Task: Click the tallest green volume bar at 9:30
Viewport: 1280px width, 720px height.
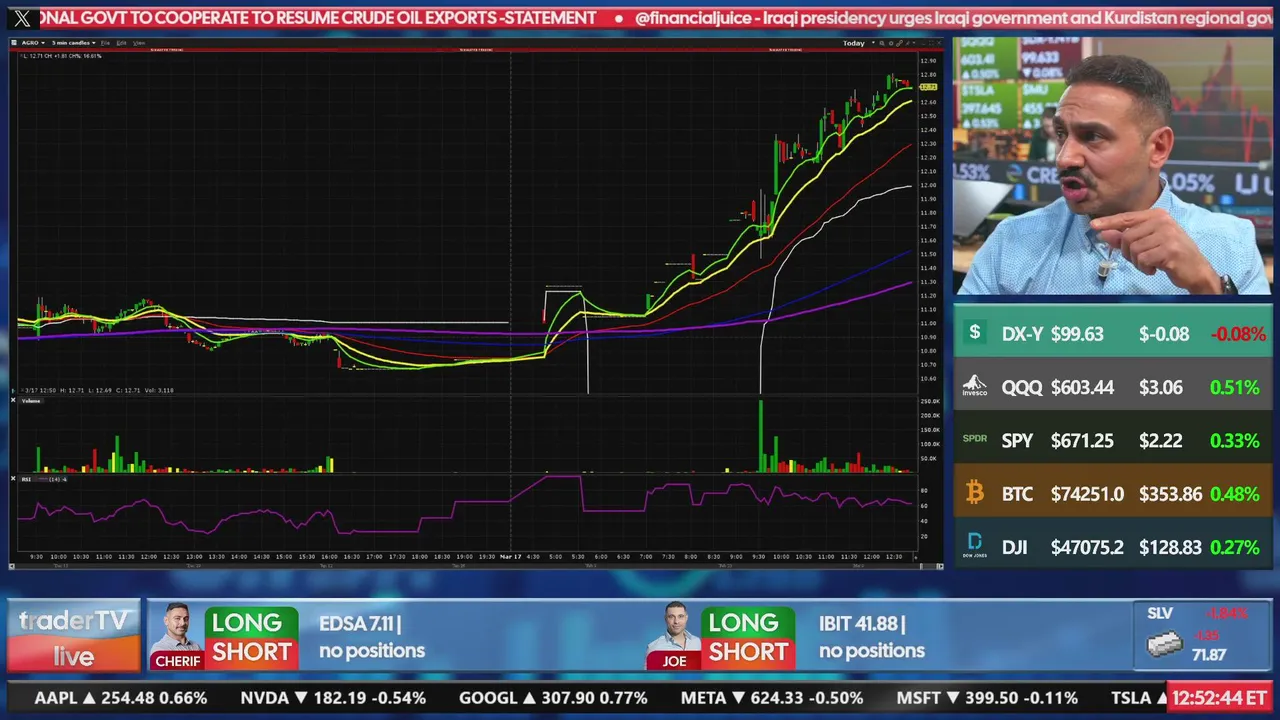Action: coord(760,436)
